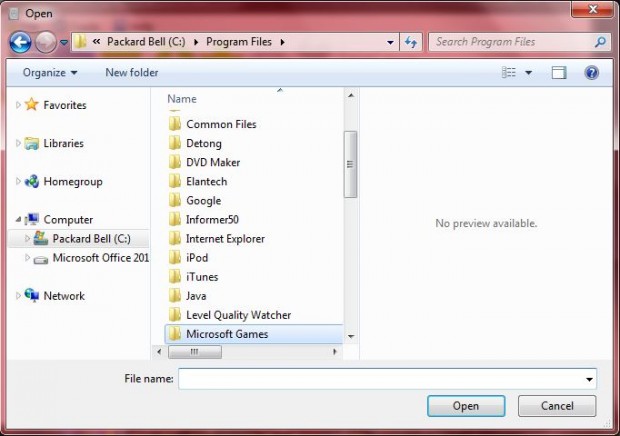Select the Internet Explorer folder

[x=225, y=239]
